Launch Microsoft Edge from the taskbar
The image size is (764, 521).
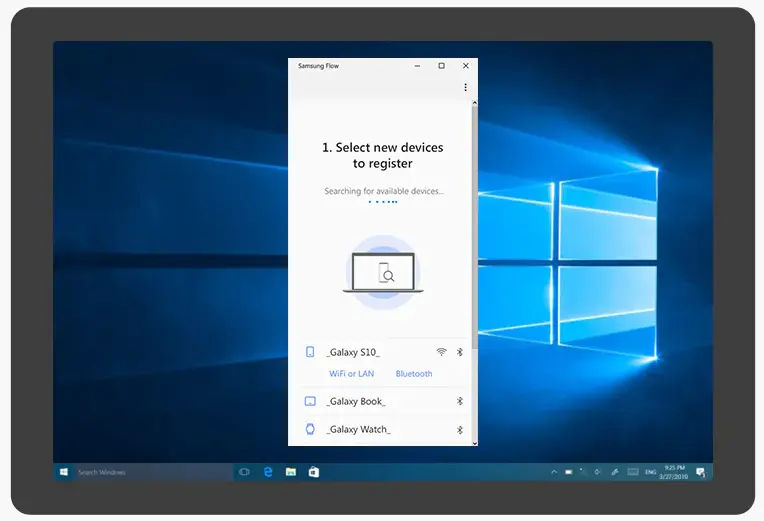click(267, 472)
